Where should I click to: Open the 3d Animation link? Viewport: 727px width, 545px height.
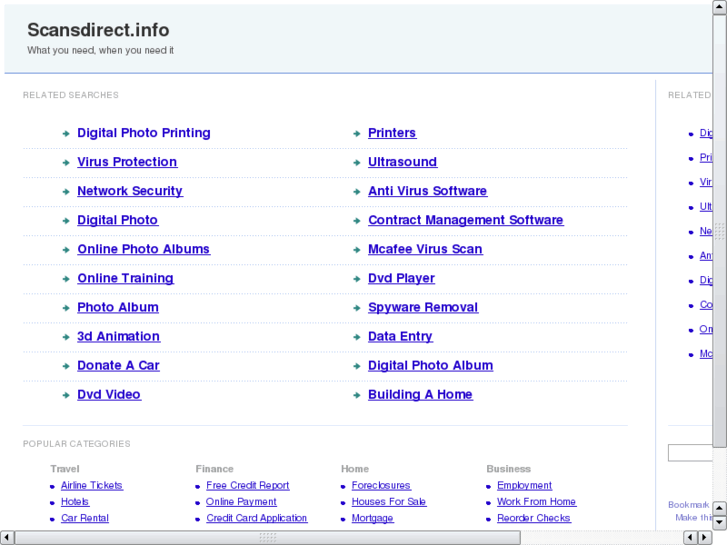pyautogui.click(x=118, y=336)
